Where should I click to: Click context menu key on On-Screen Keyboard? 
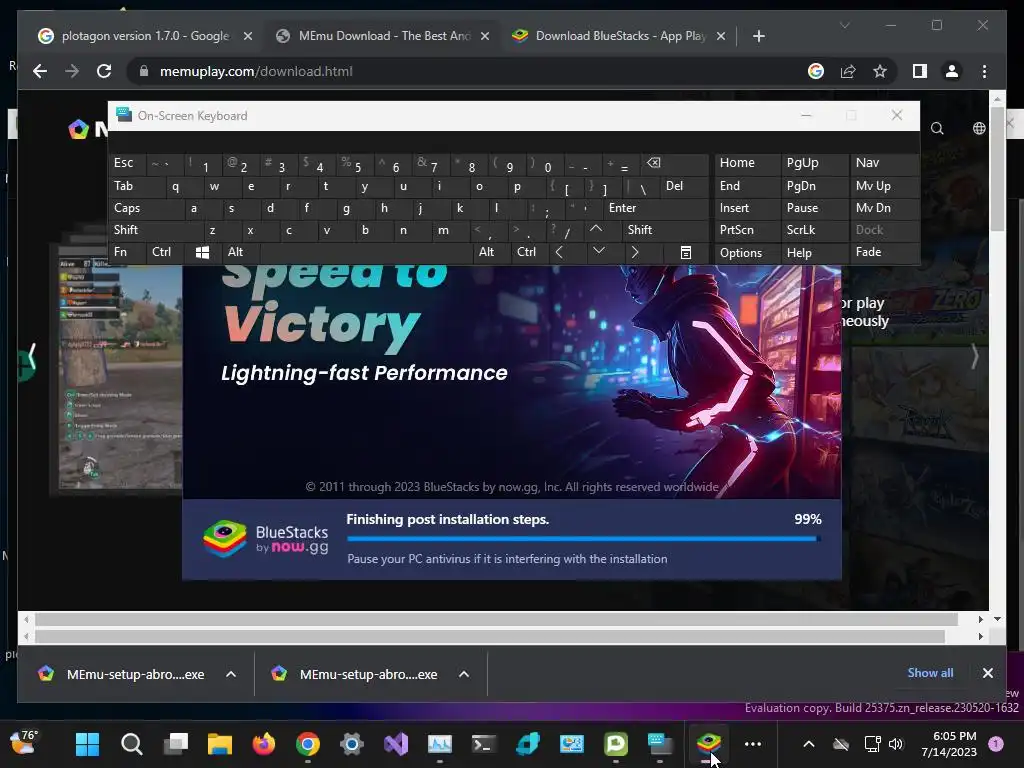point(685,252)
